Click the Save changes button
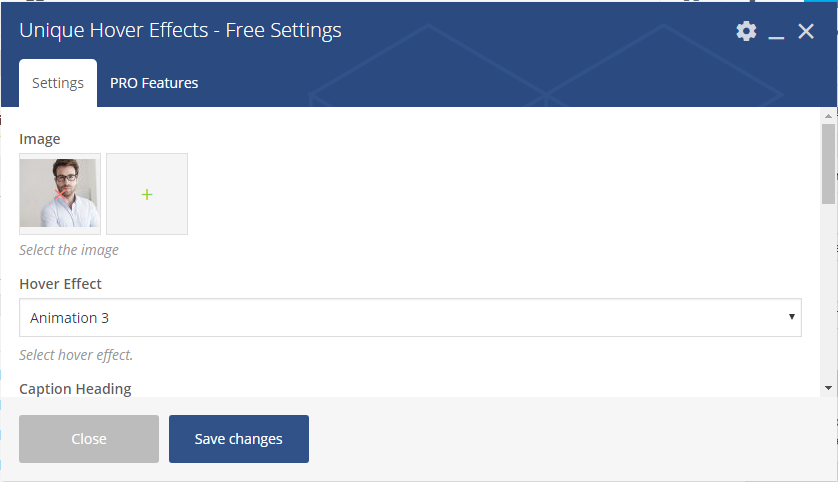Screen dimensions: 838x482 [x=239, y=439]
